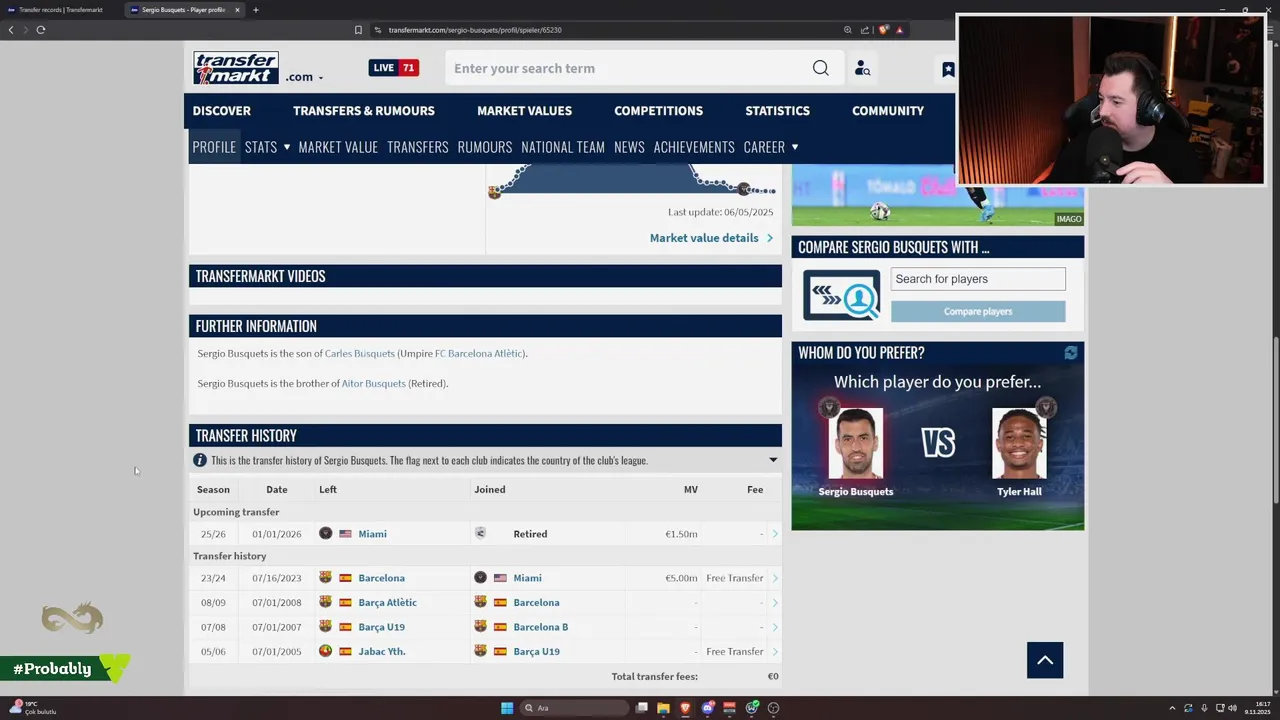Click Jabac Yth. club crest
This screenshot has width=1280, height=720.
pos(325,651)
